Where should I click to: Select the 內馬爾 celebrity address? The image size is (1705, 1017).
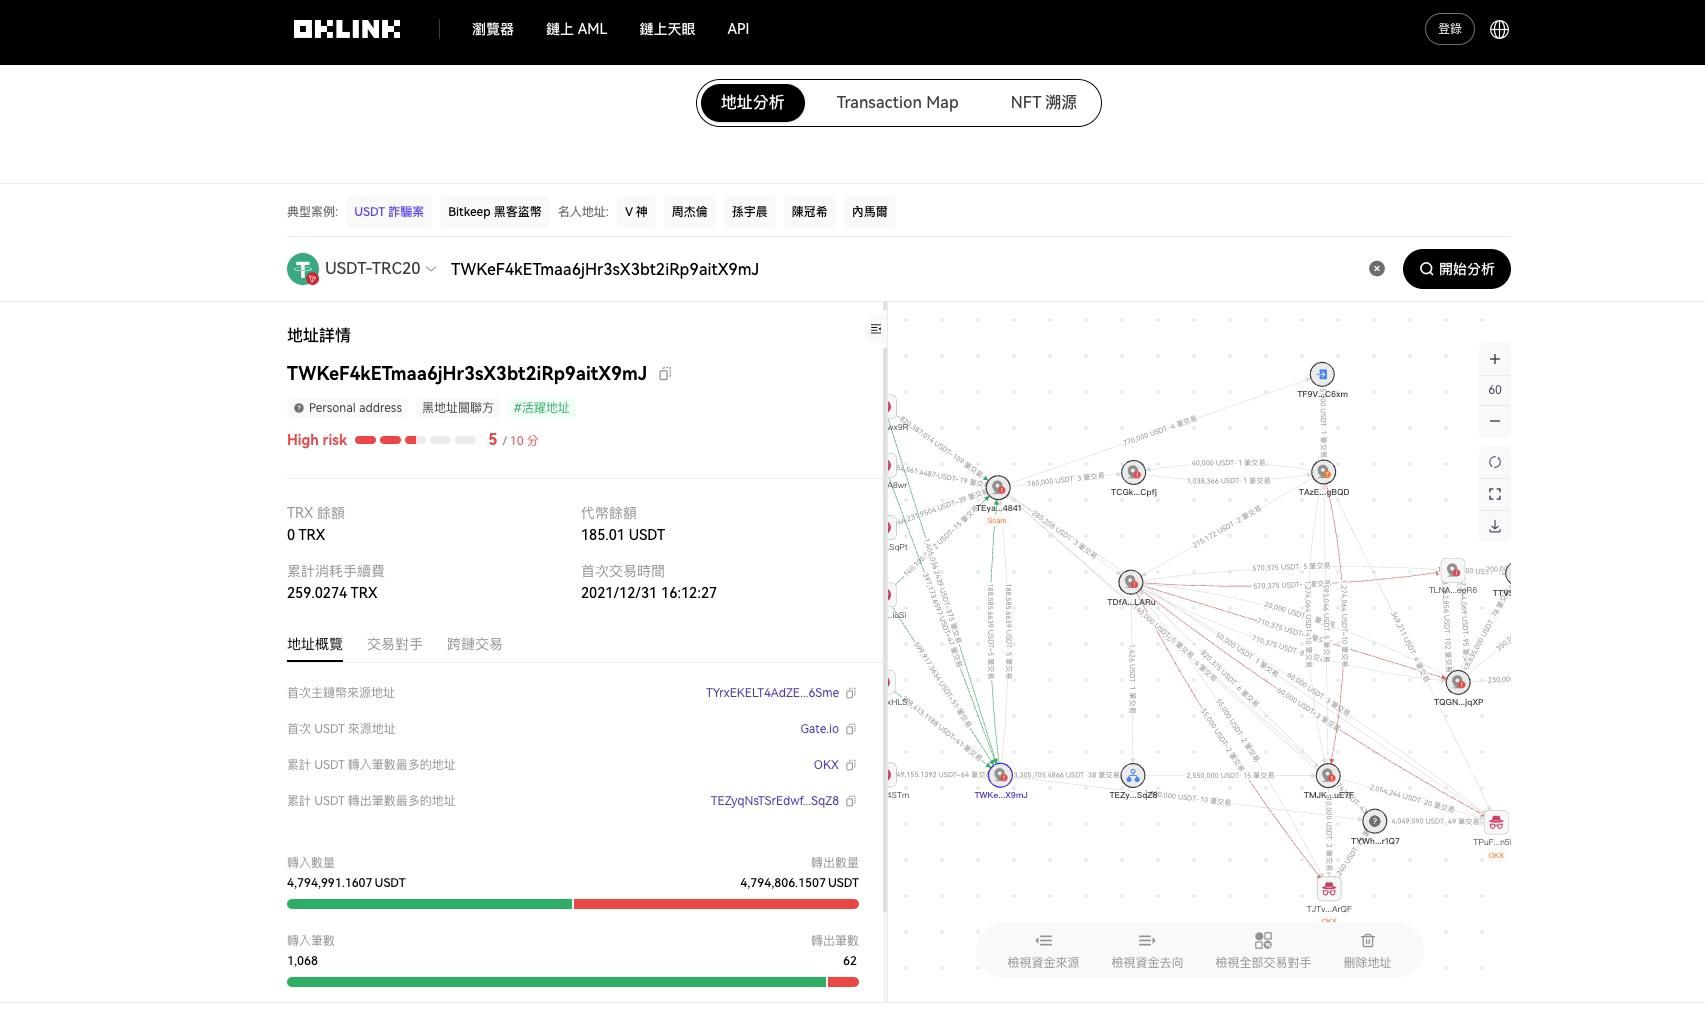[x=869, y=212]
